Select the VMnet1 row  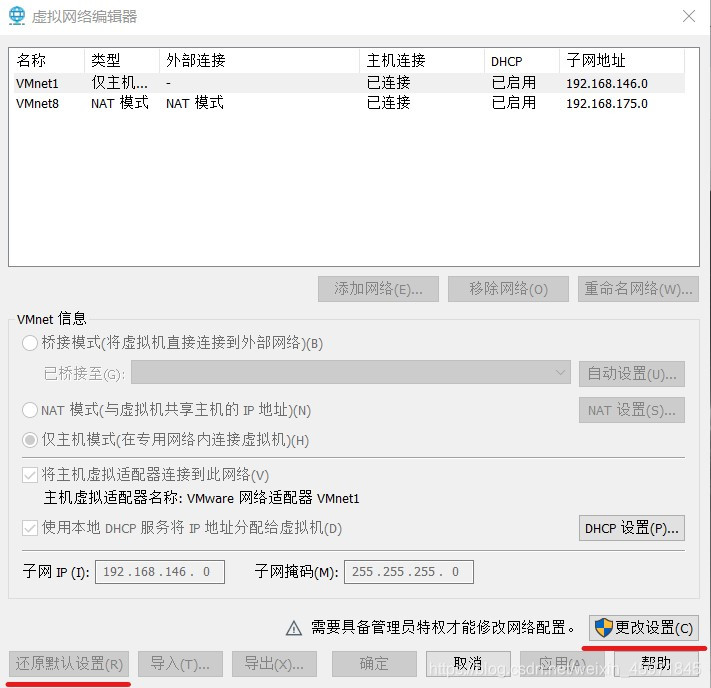tap(349, 83)
